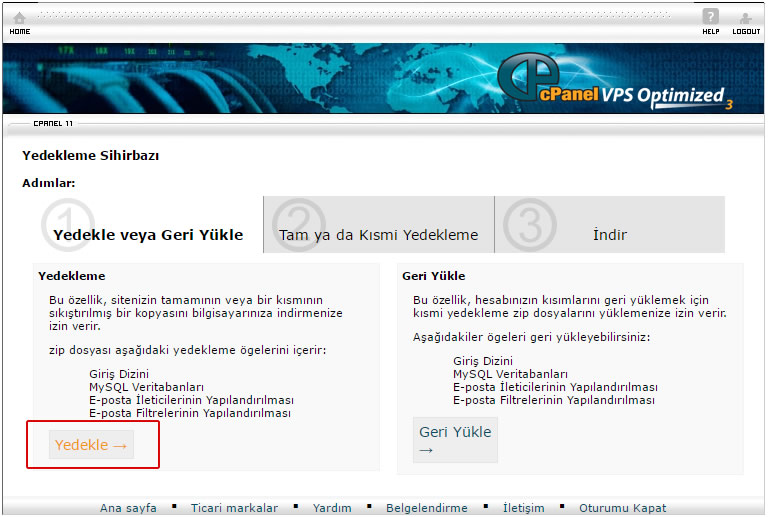Screen dimensions: 768x517
Task: Click the Logout person icon
Action: click(x=745, y=18)
